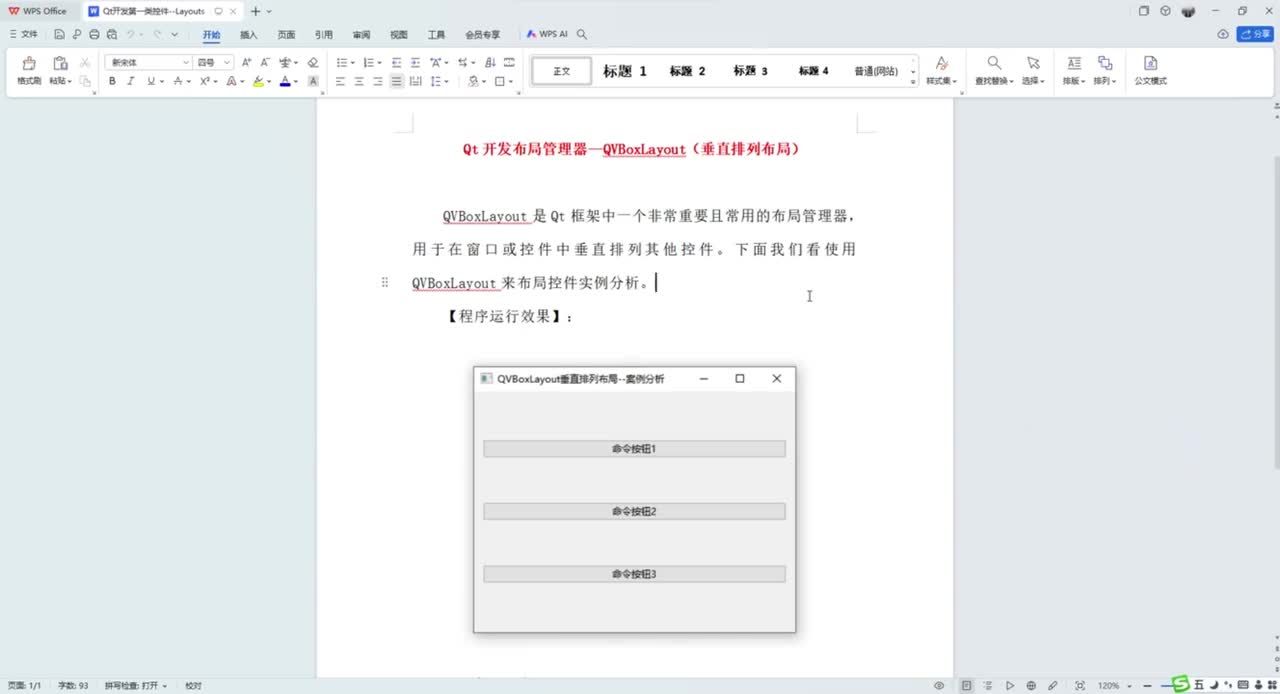Apply the Normal (正文) style
The height and width of the screenshot is (694, 1280).
562,71
